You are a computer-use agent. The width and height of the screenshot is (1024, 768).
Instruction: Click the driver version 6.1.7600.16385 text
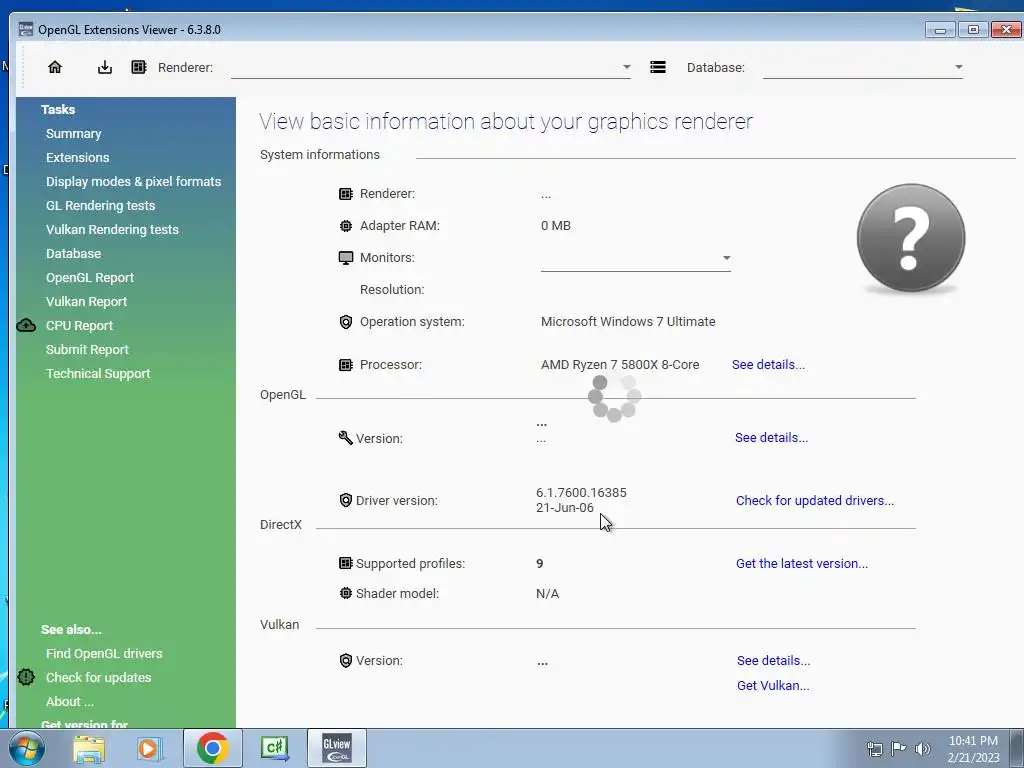tap(581, 492)
